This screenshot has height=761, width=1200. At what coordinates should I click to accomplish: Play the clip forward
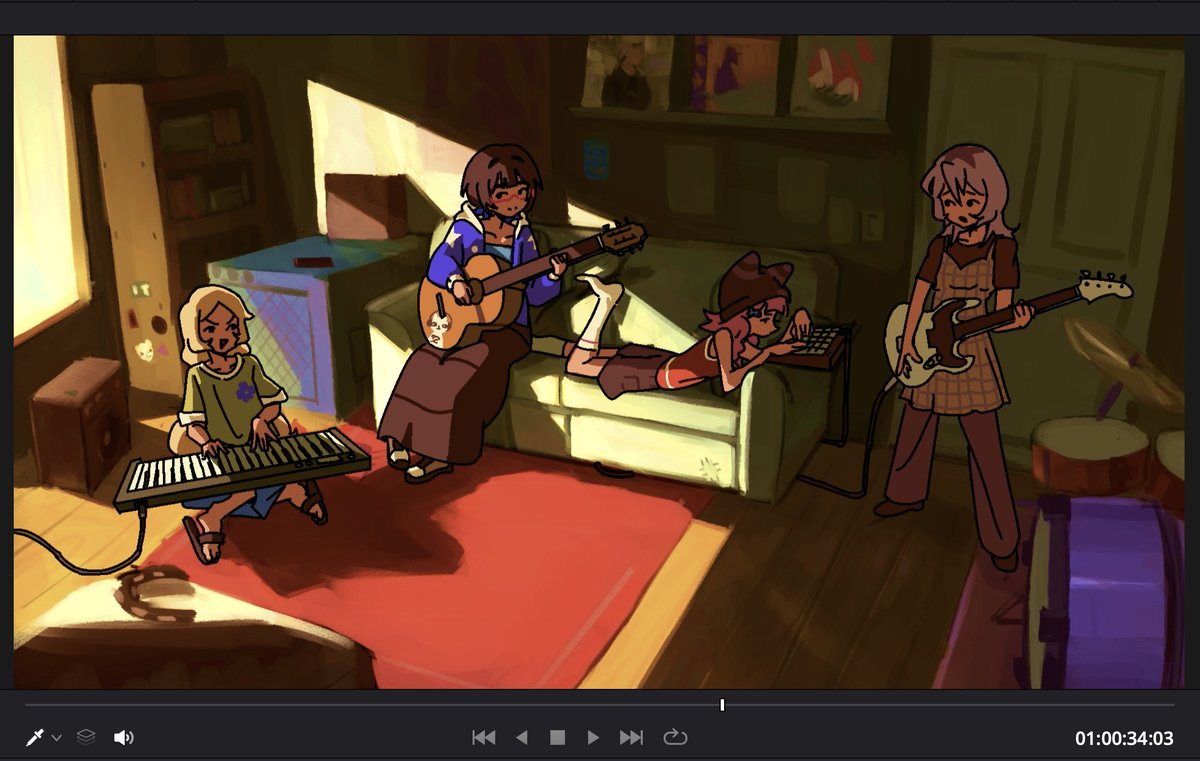(x=593, y=738)
